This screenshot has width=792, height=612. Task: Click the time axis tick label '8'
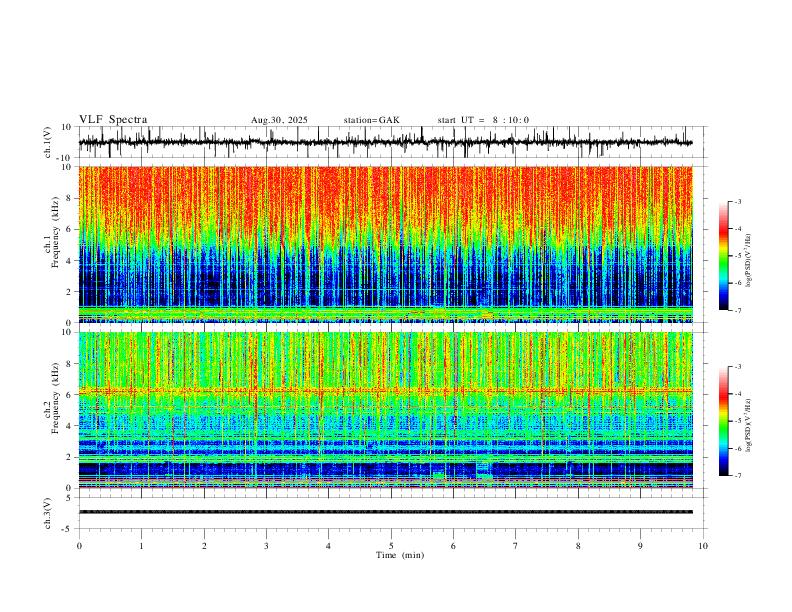point(578,546)
